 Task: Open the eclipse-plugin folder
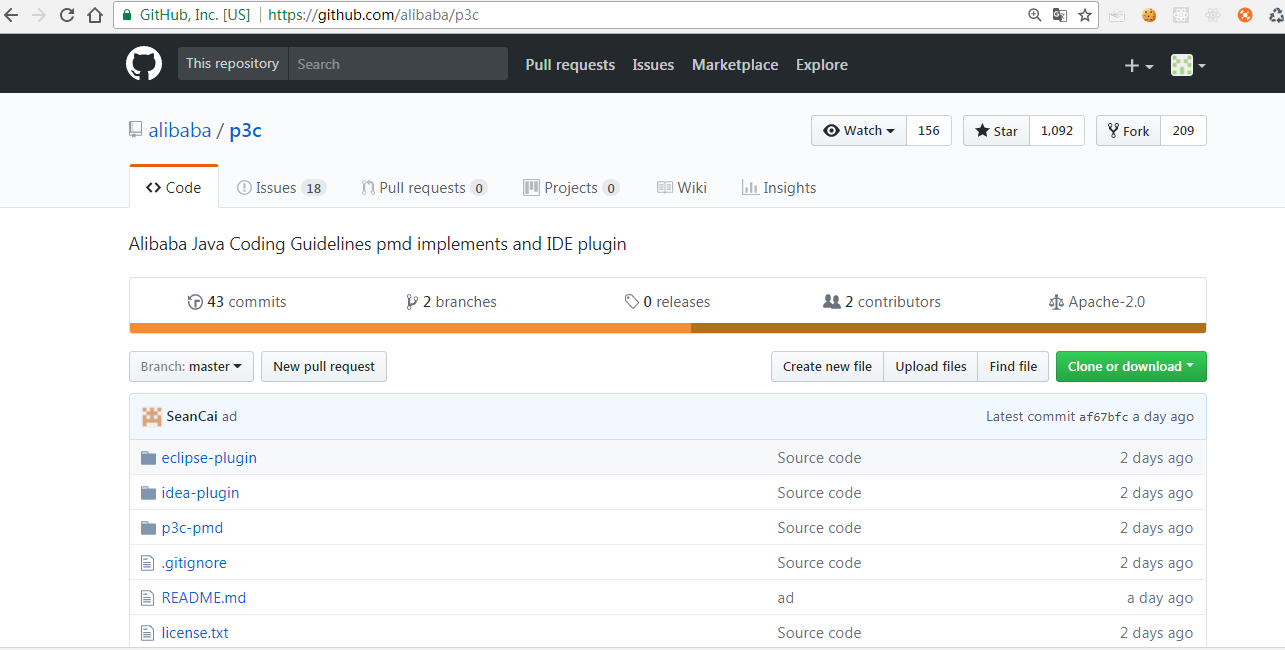[x=209, y=458]
